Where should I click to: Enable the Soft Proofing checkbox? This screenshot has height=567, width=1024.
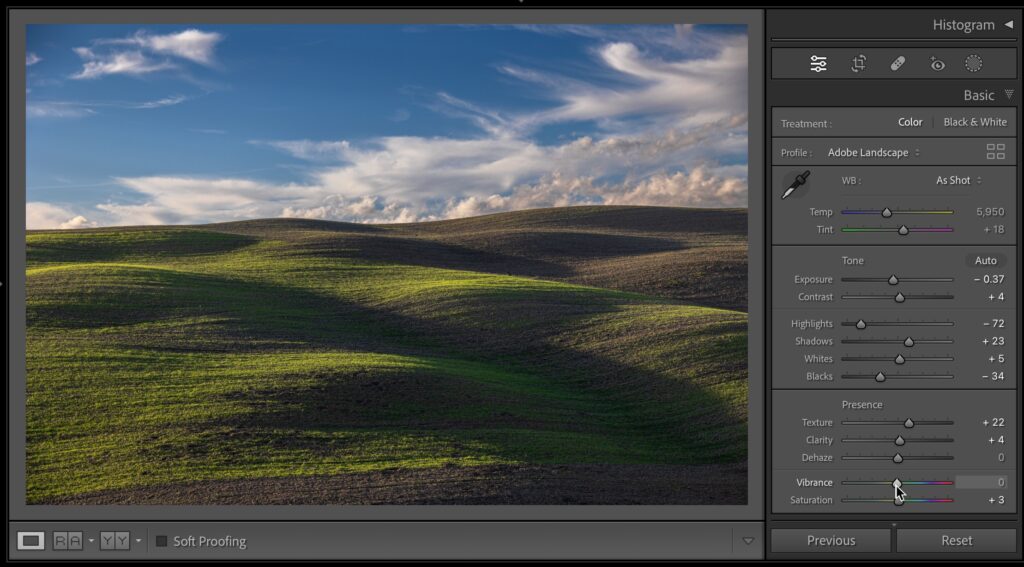click(161, 541)
